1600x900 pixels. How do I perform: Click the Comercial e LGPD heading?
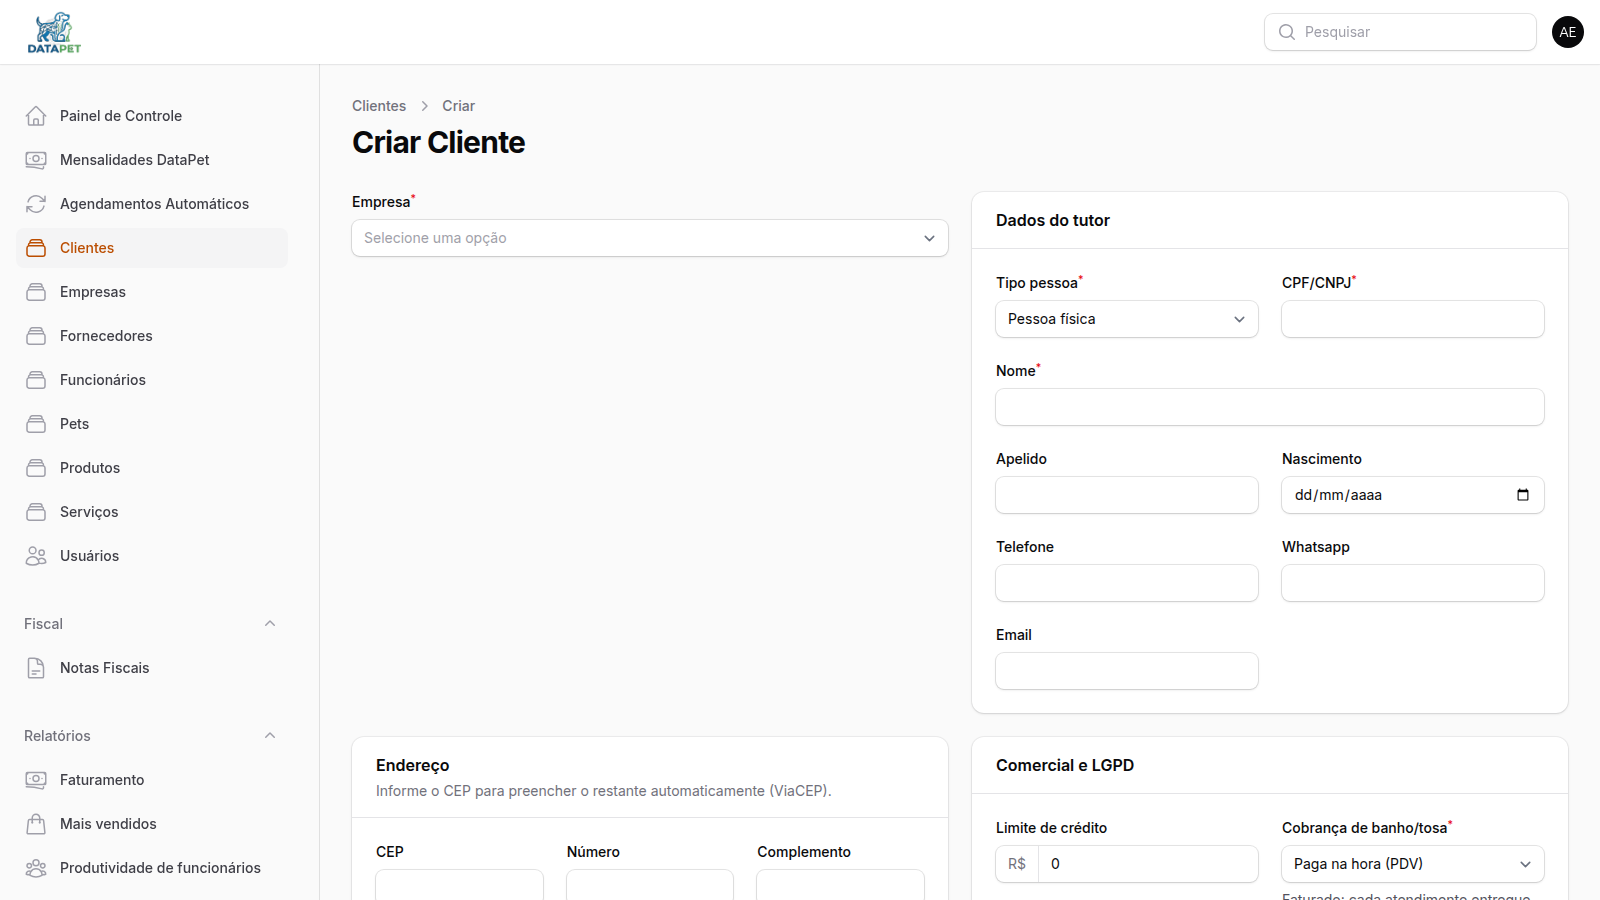(x=1065, y=765)
